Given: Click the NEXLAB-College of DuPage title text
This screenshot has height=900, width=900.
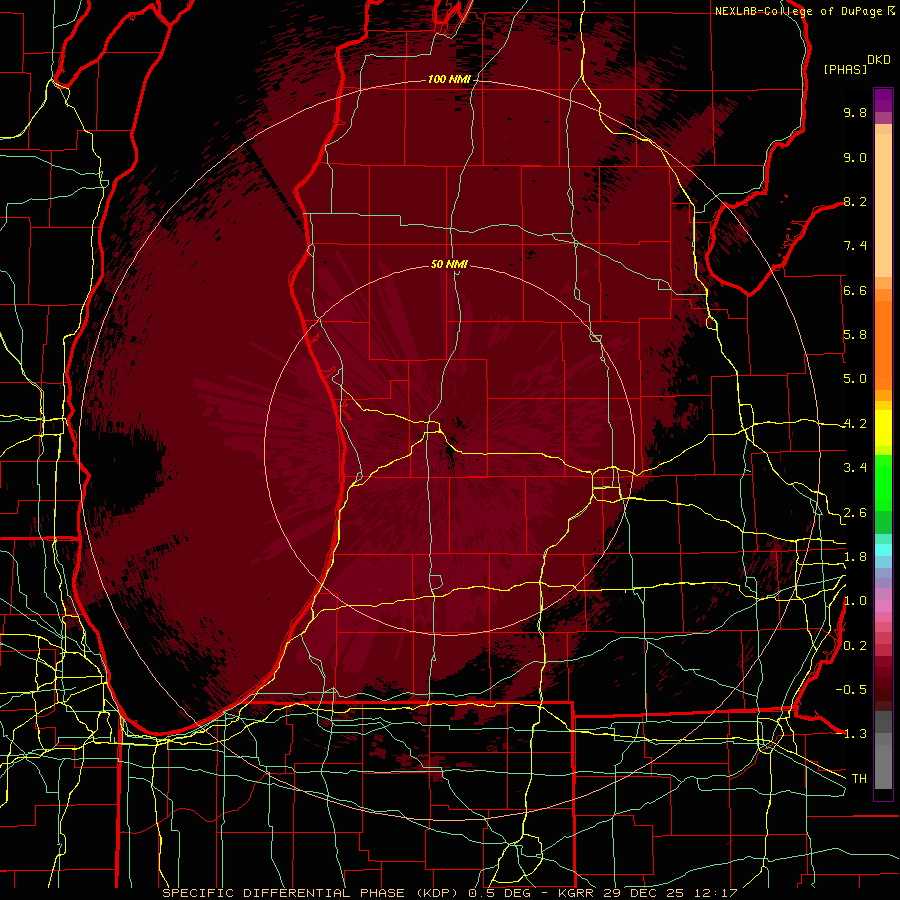Looking at the screenshot, I should (x=800, y=11).
